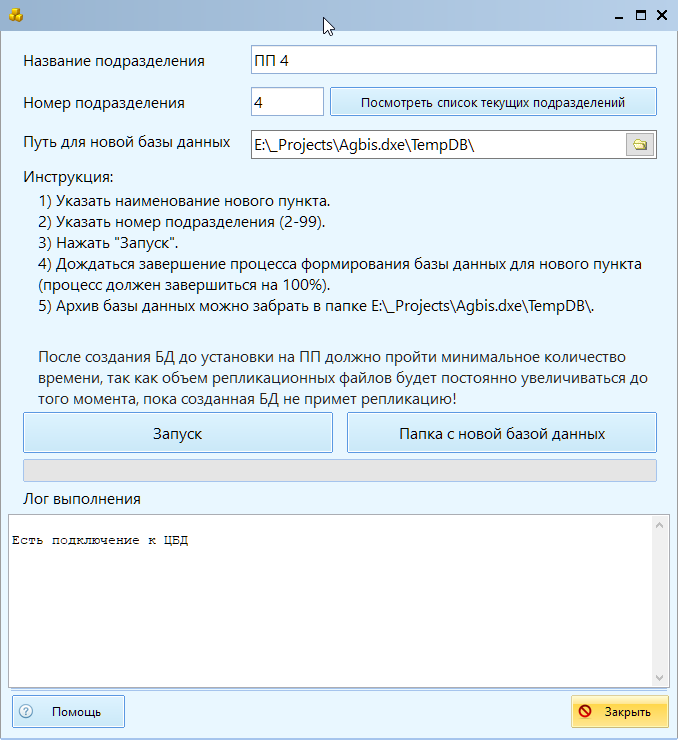Click log line 'Есть подключение к ЦБД'
This screenshot has height=740, width=678.
100,540
